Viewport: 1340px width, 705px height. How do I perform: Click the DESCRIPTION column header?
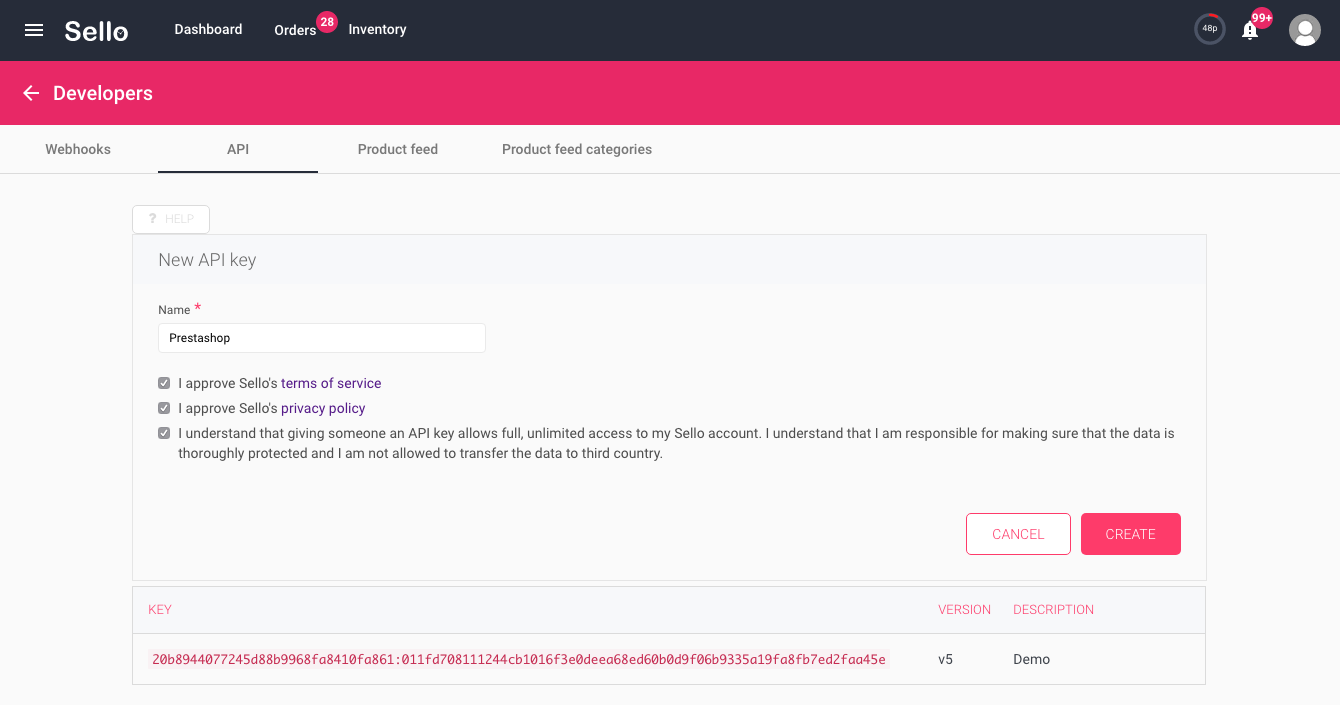(x=1054, y=609)
